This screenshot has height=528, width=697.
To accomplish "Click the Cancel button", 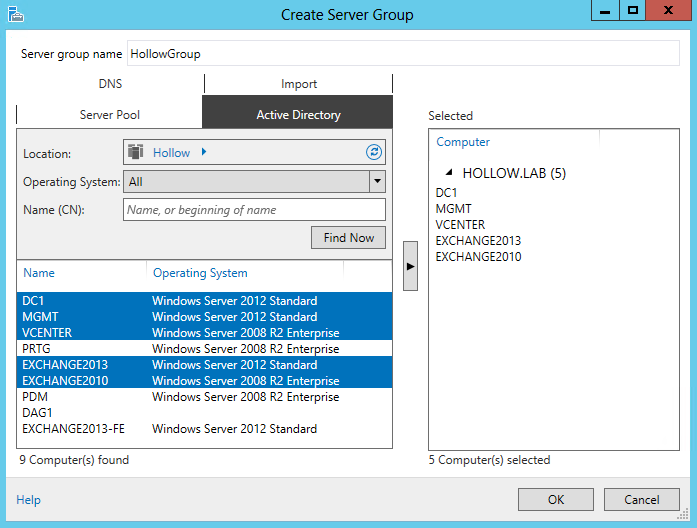I will pyautogui.click(x=641, y=500).
